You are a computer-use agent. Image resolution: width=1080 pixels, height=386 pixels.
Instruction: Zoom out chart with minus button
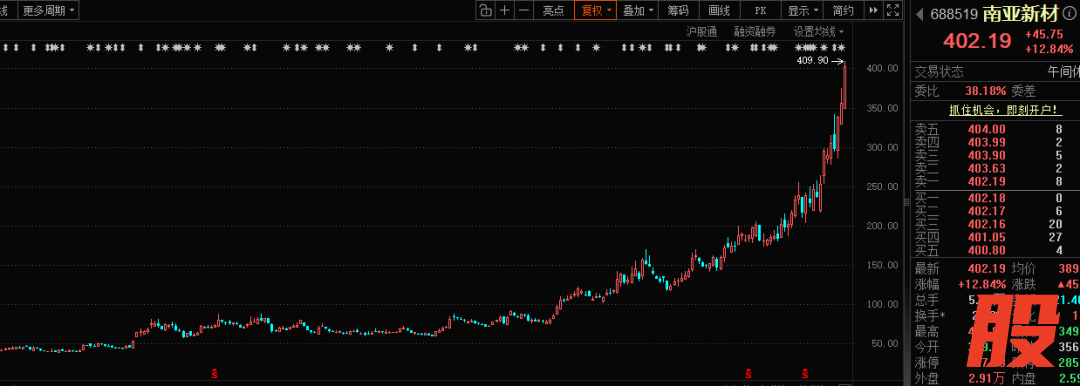[x=524, y=10]
